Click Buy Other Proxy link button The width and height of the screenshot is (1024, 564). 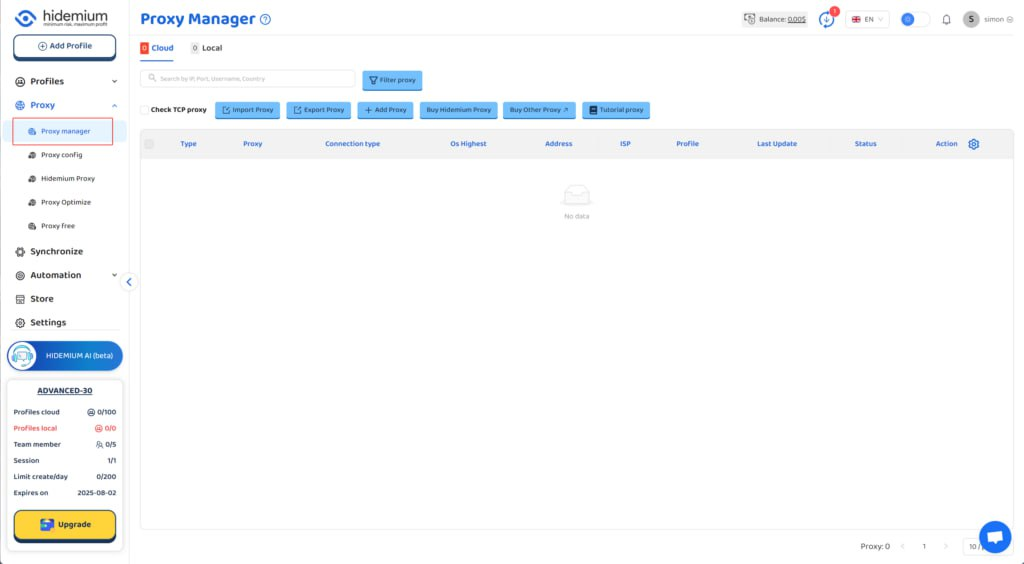(539, 110)
